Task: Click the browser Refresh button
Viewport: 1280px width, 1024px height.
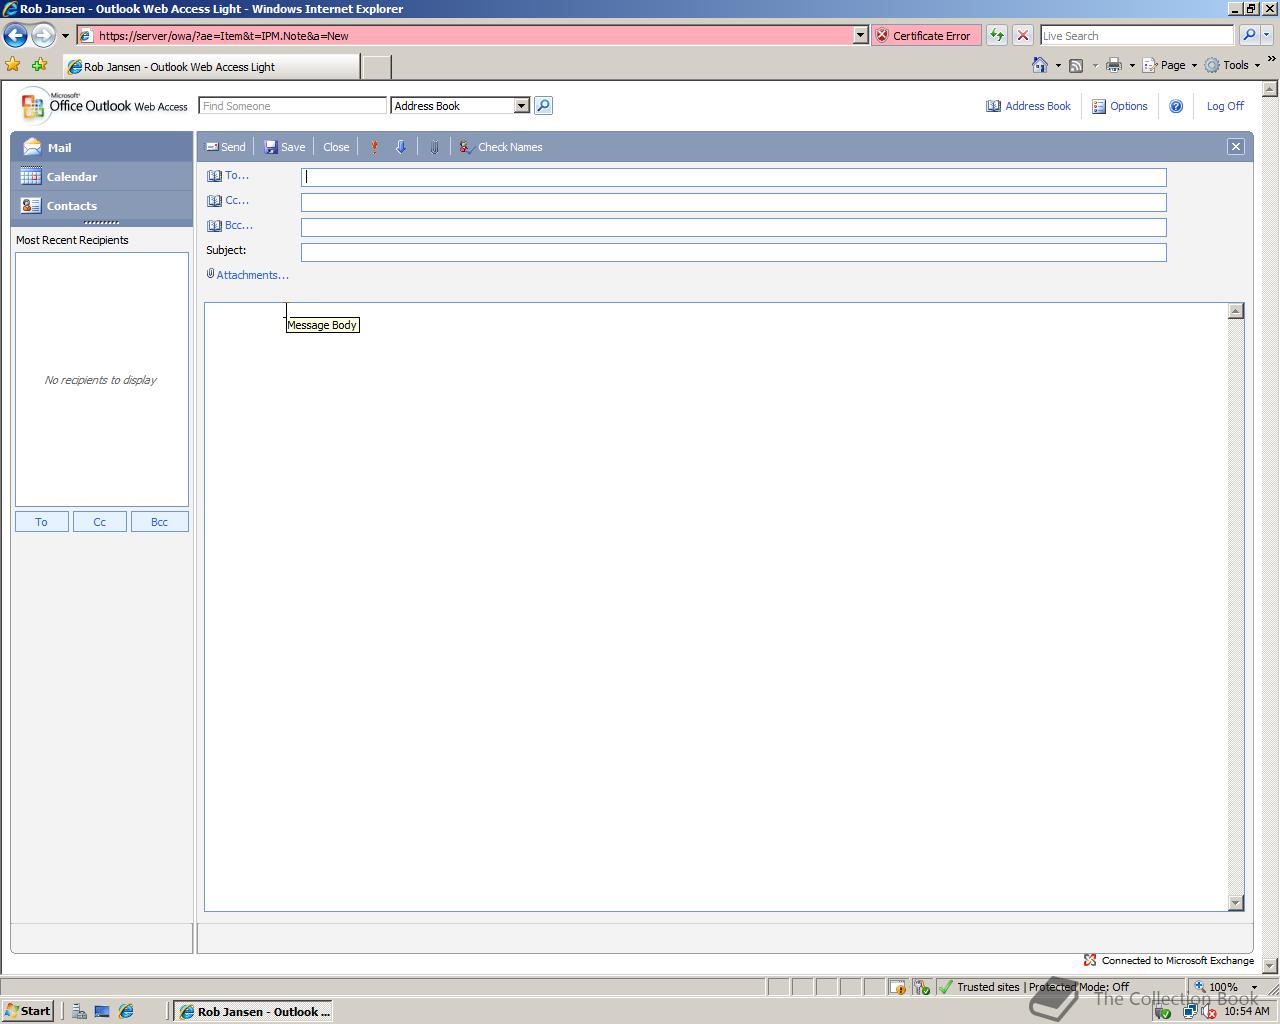Action: point(996,36)
